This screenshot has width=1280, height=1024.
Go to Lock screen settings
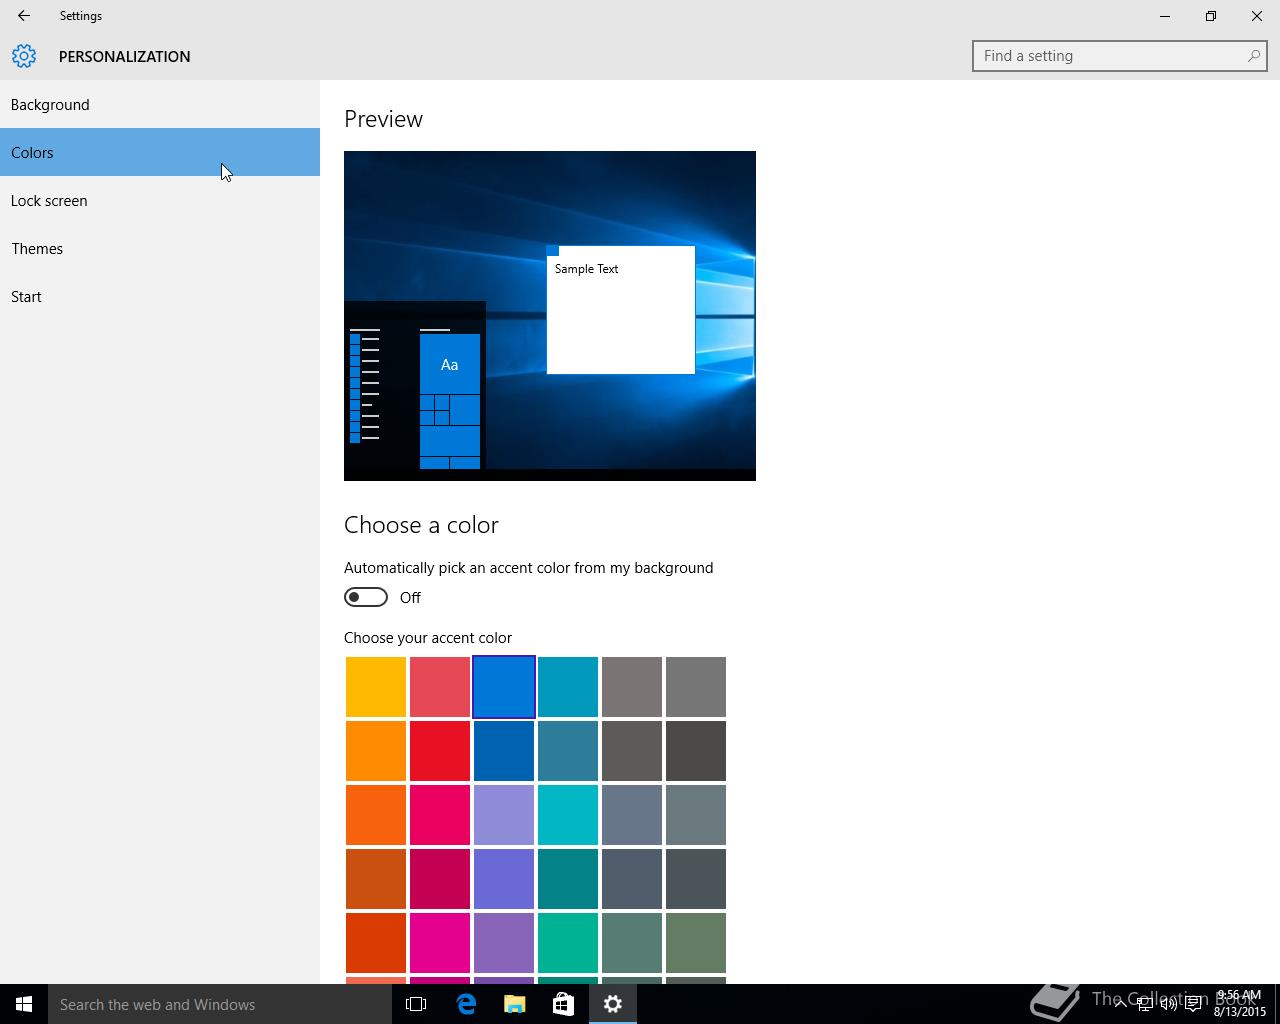click(x=160, y=200)
